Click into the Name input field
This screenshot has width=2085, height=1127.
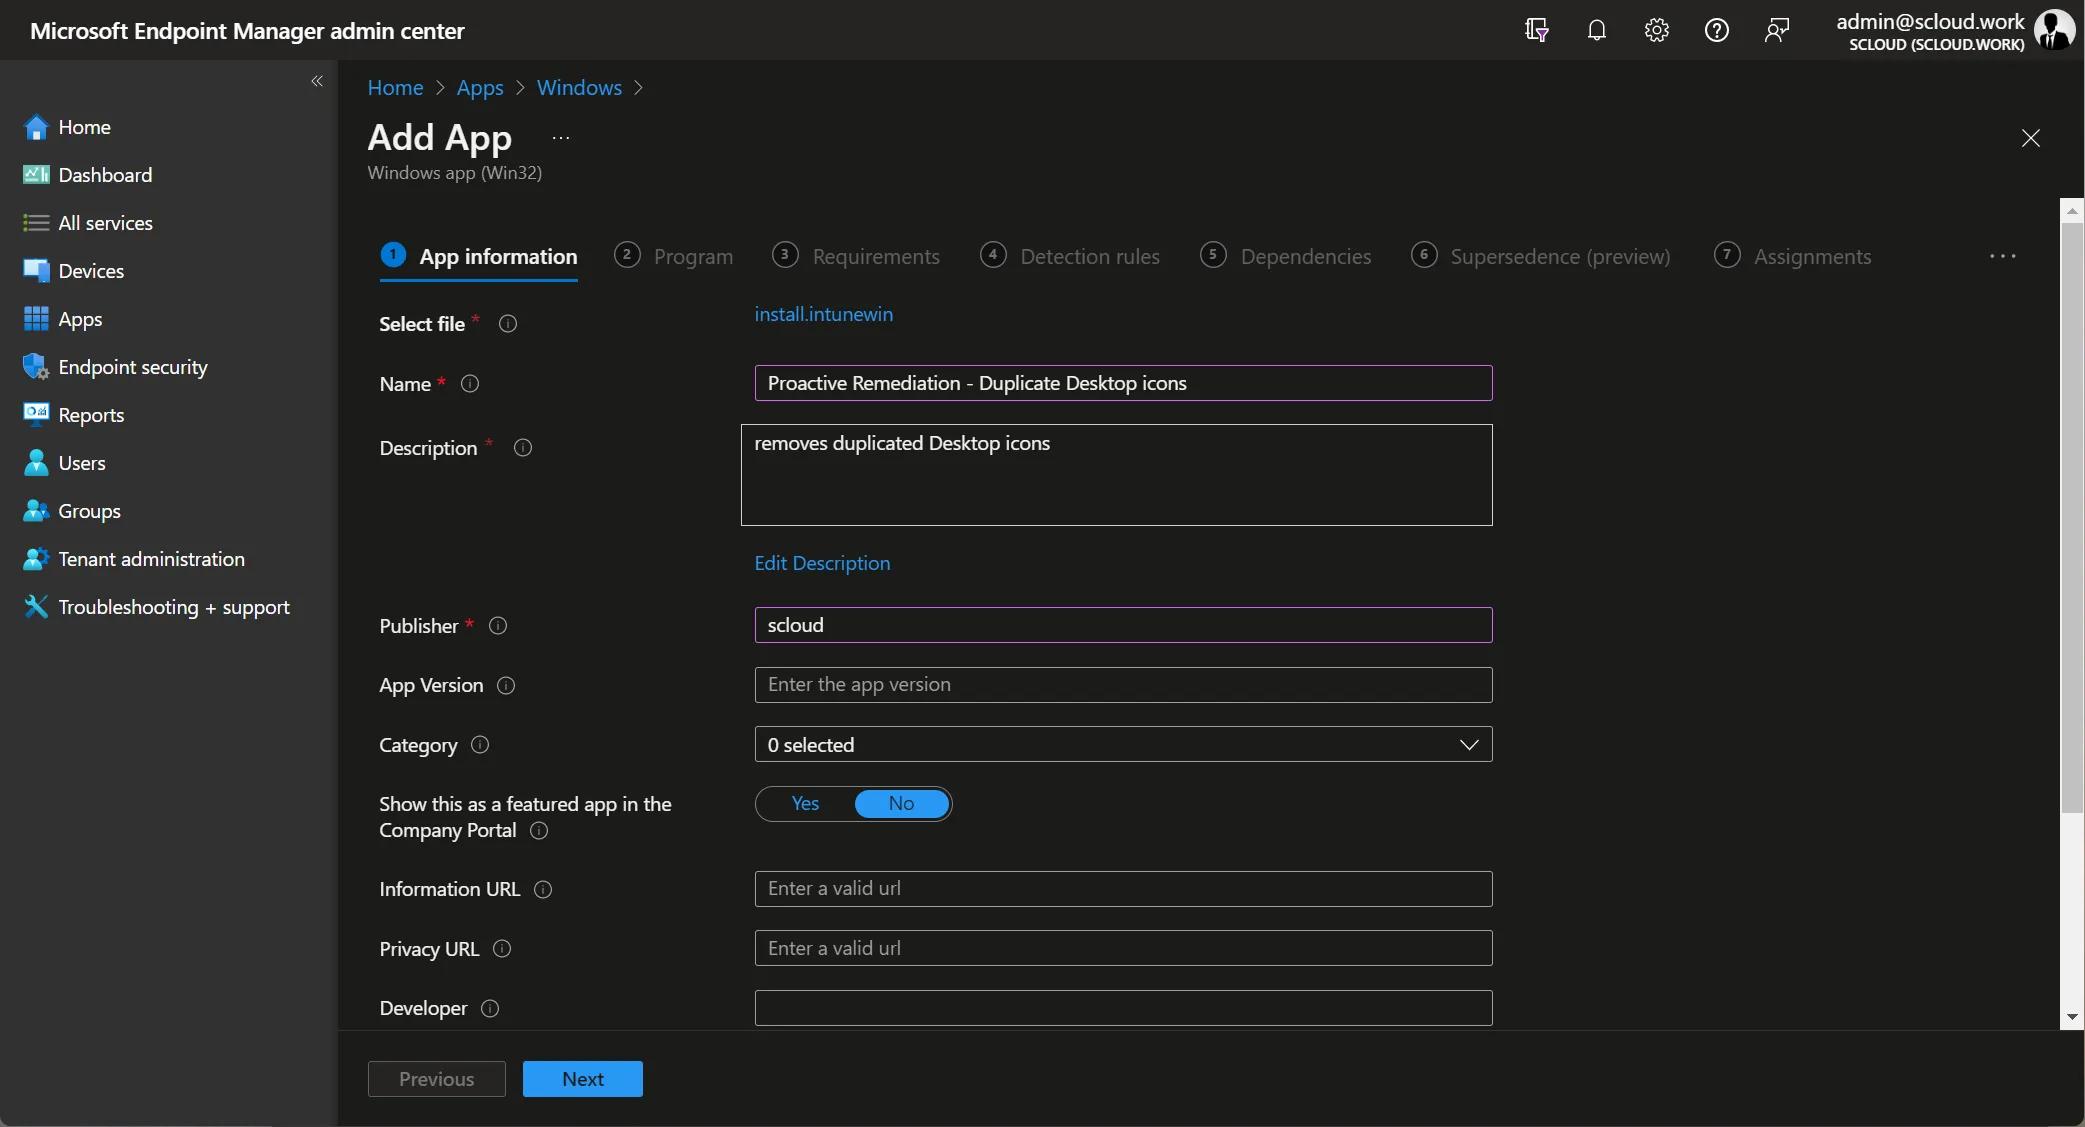(x=1123, y=384)
